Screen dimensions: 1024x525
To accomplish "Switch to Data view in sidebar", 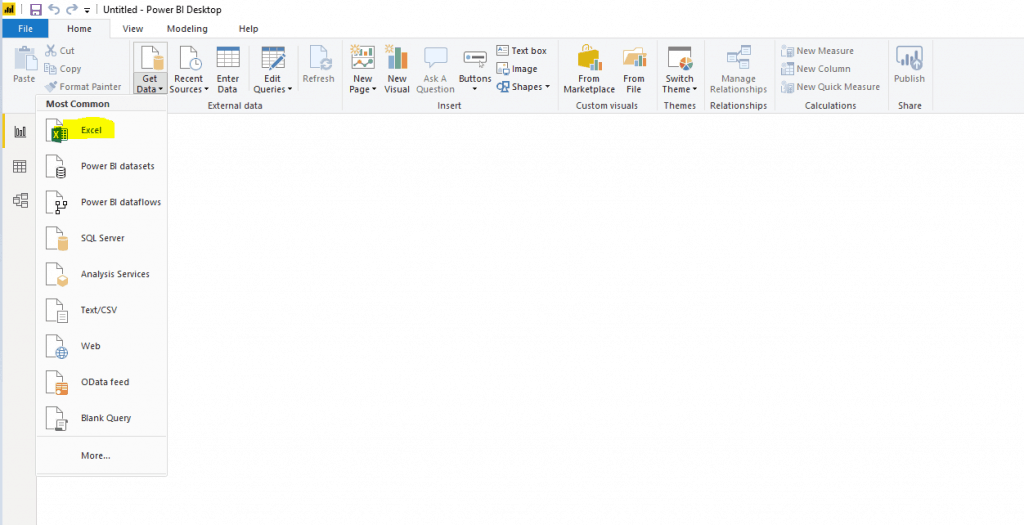I will click(20, 167).
